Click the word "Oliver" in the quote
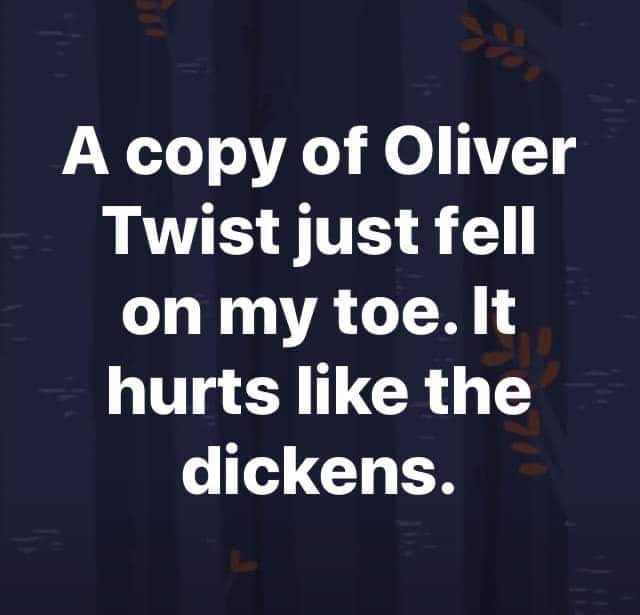The width and height of the screenshot is (640, 615). tap(480, 151)
